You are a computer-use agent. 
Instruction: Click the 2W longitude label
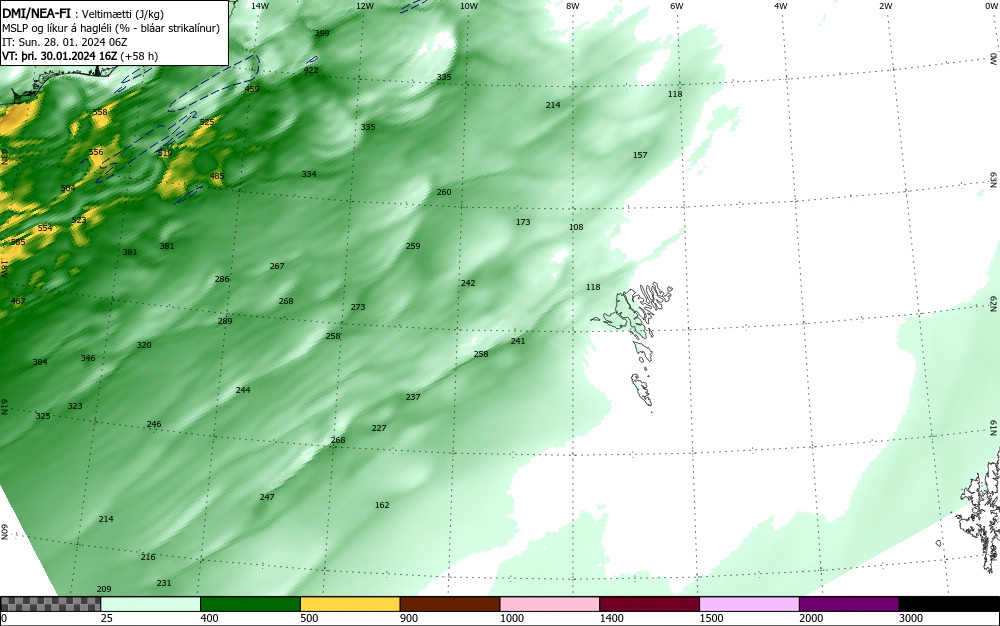coord(885,6)
